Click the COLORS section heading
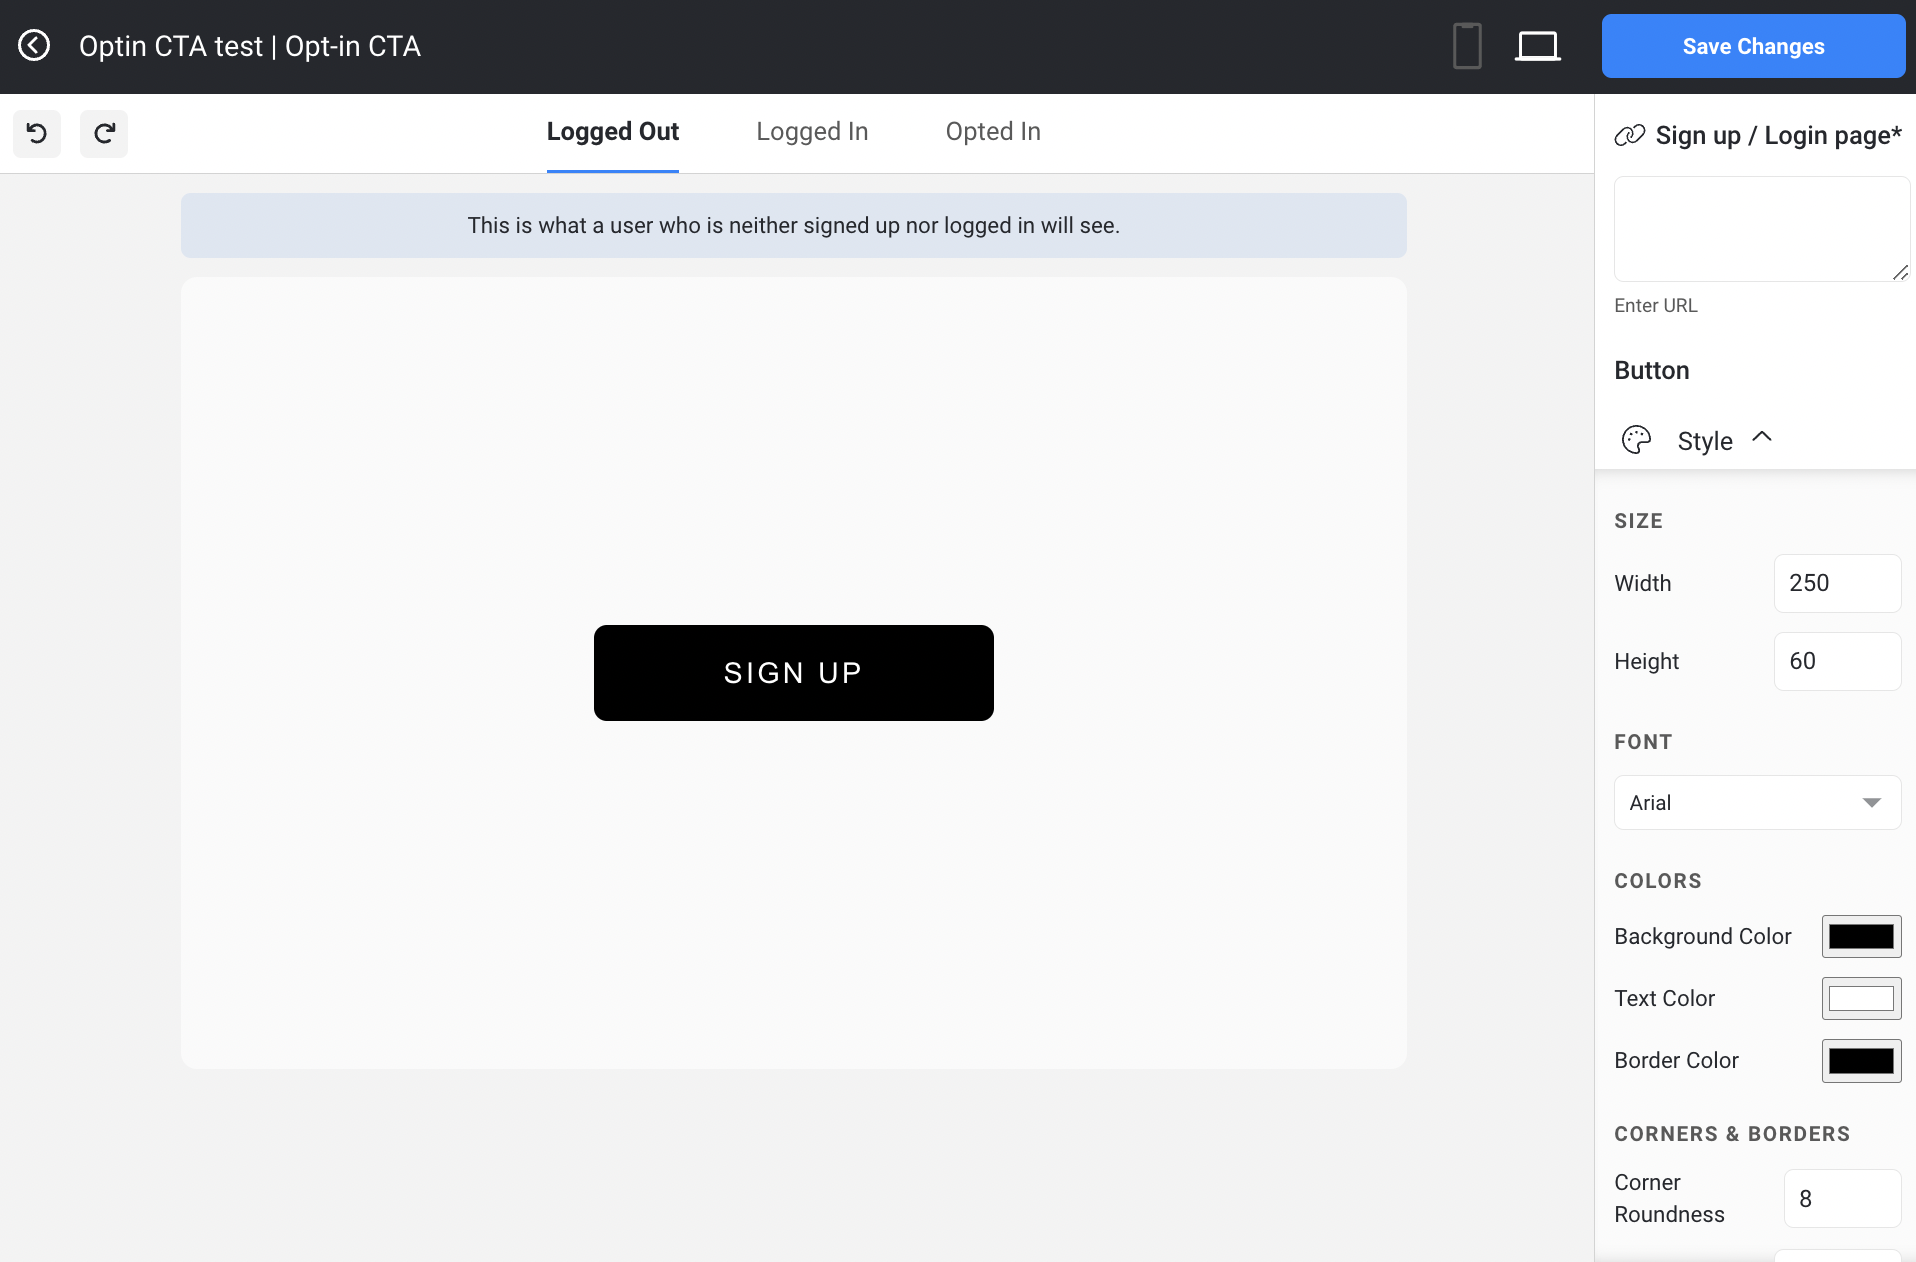This screenshot has width=1916, height=1262. (x=1657, y=881)
